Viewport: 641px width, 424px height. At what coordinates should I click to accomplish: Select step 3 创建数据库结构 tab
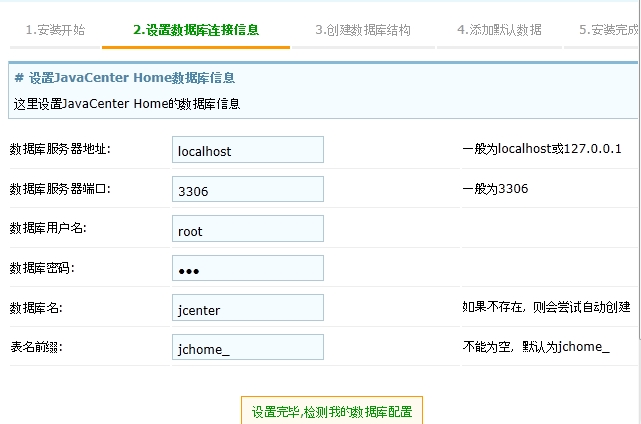pos(363,30)
